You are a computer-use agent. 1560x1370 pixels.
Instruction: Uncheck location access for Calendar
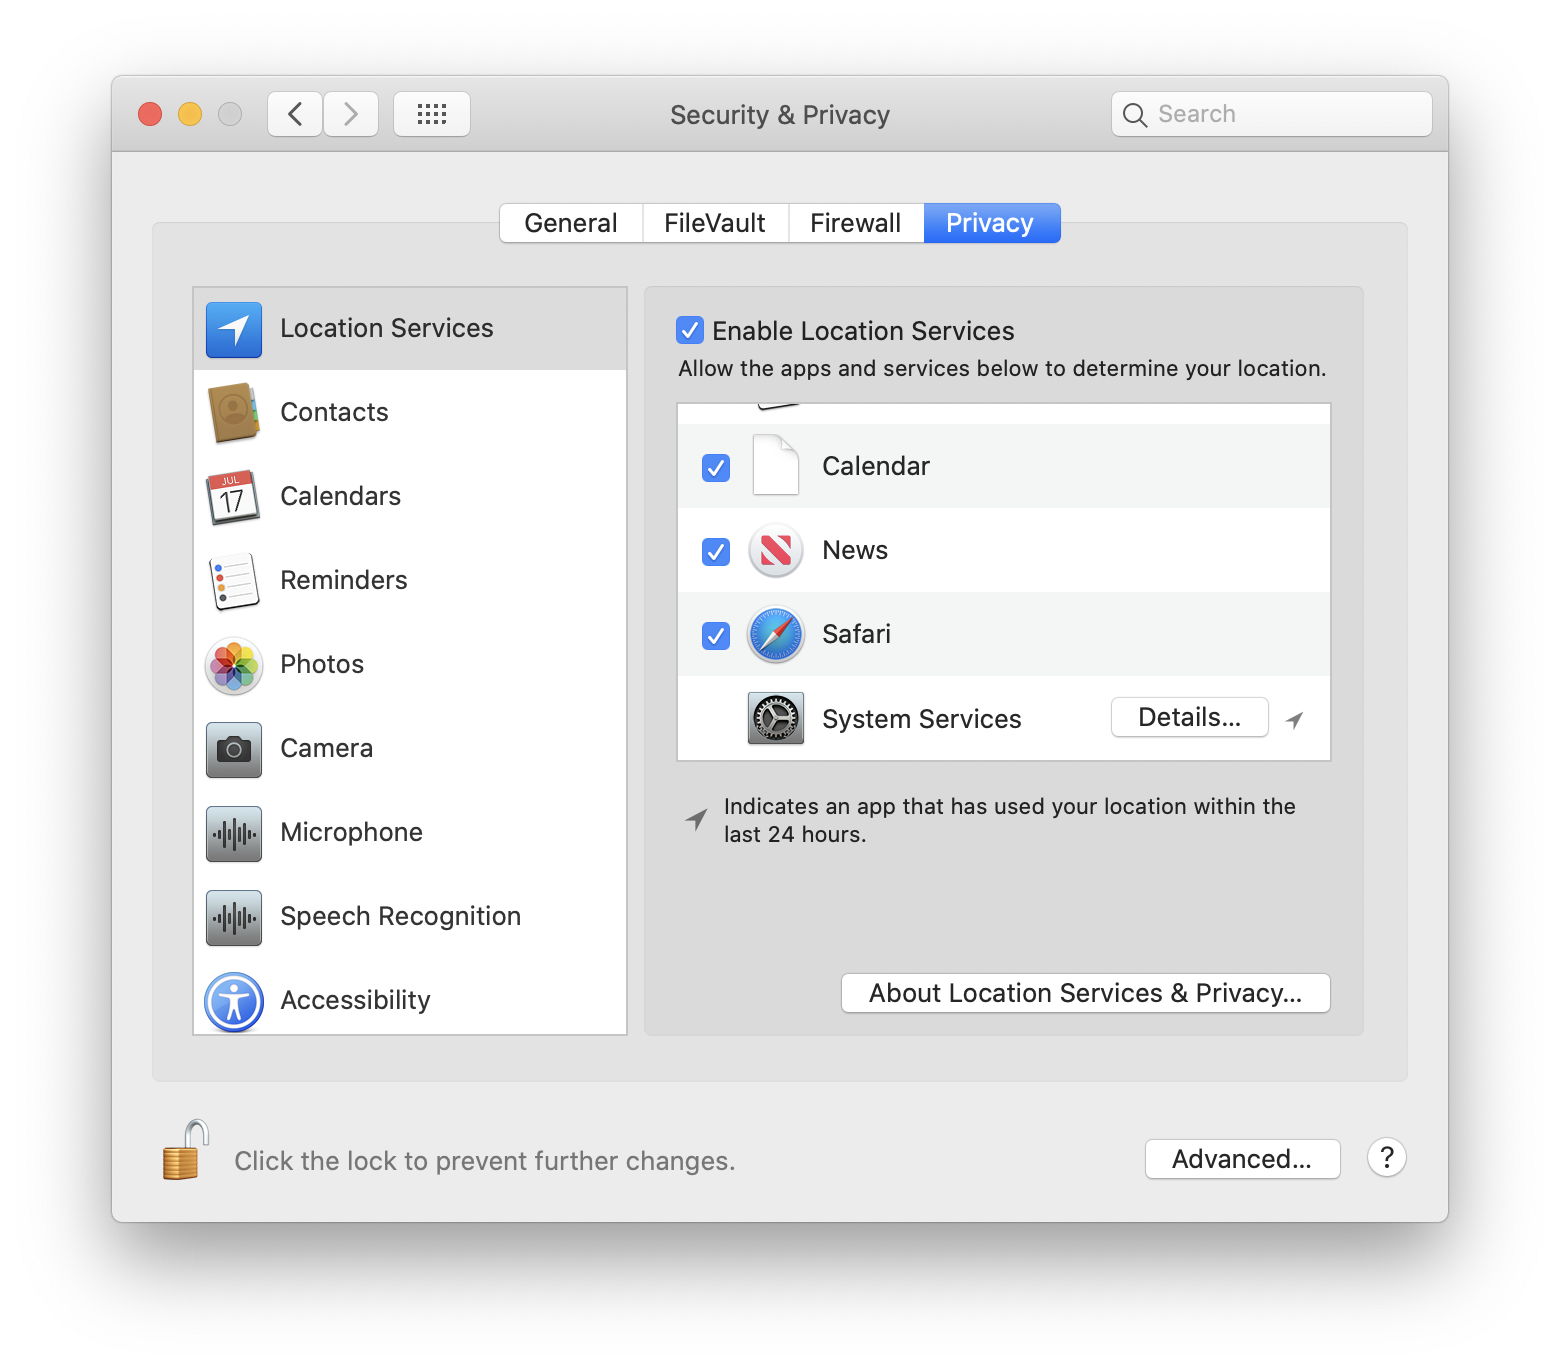[716, 467]
